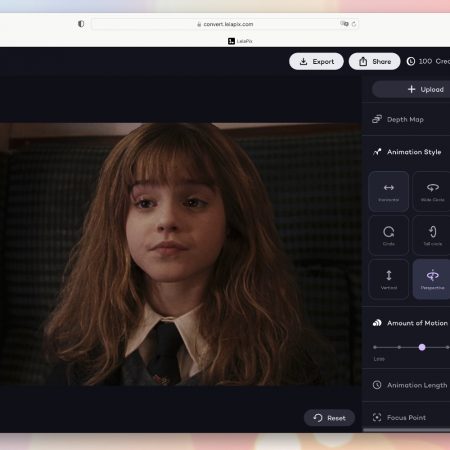The image size is (450, 450).
Task: Click the browser address bar
Action: [225, 24]
